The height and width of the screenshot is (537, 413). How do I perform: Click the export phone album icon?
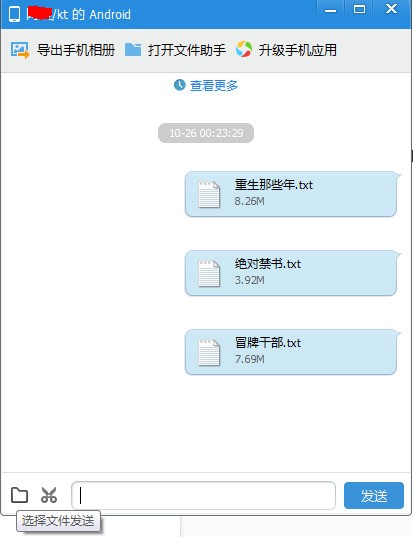(20, 50)
